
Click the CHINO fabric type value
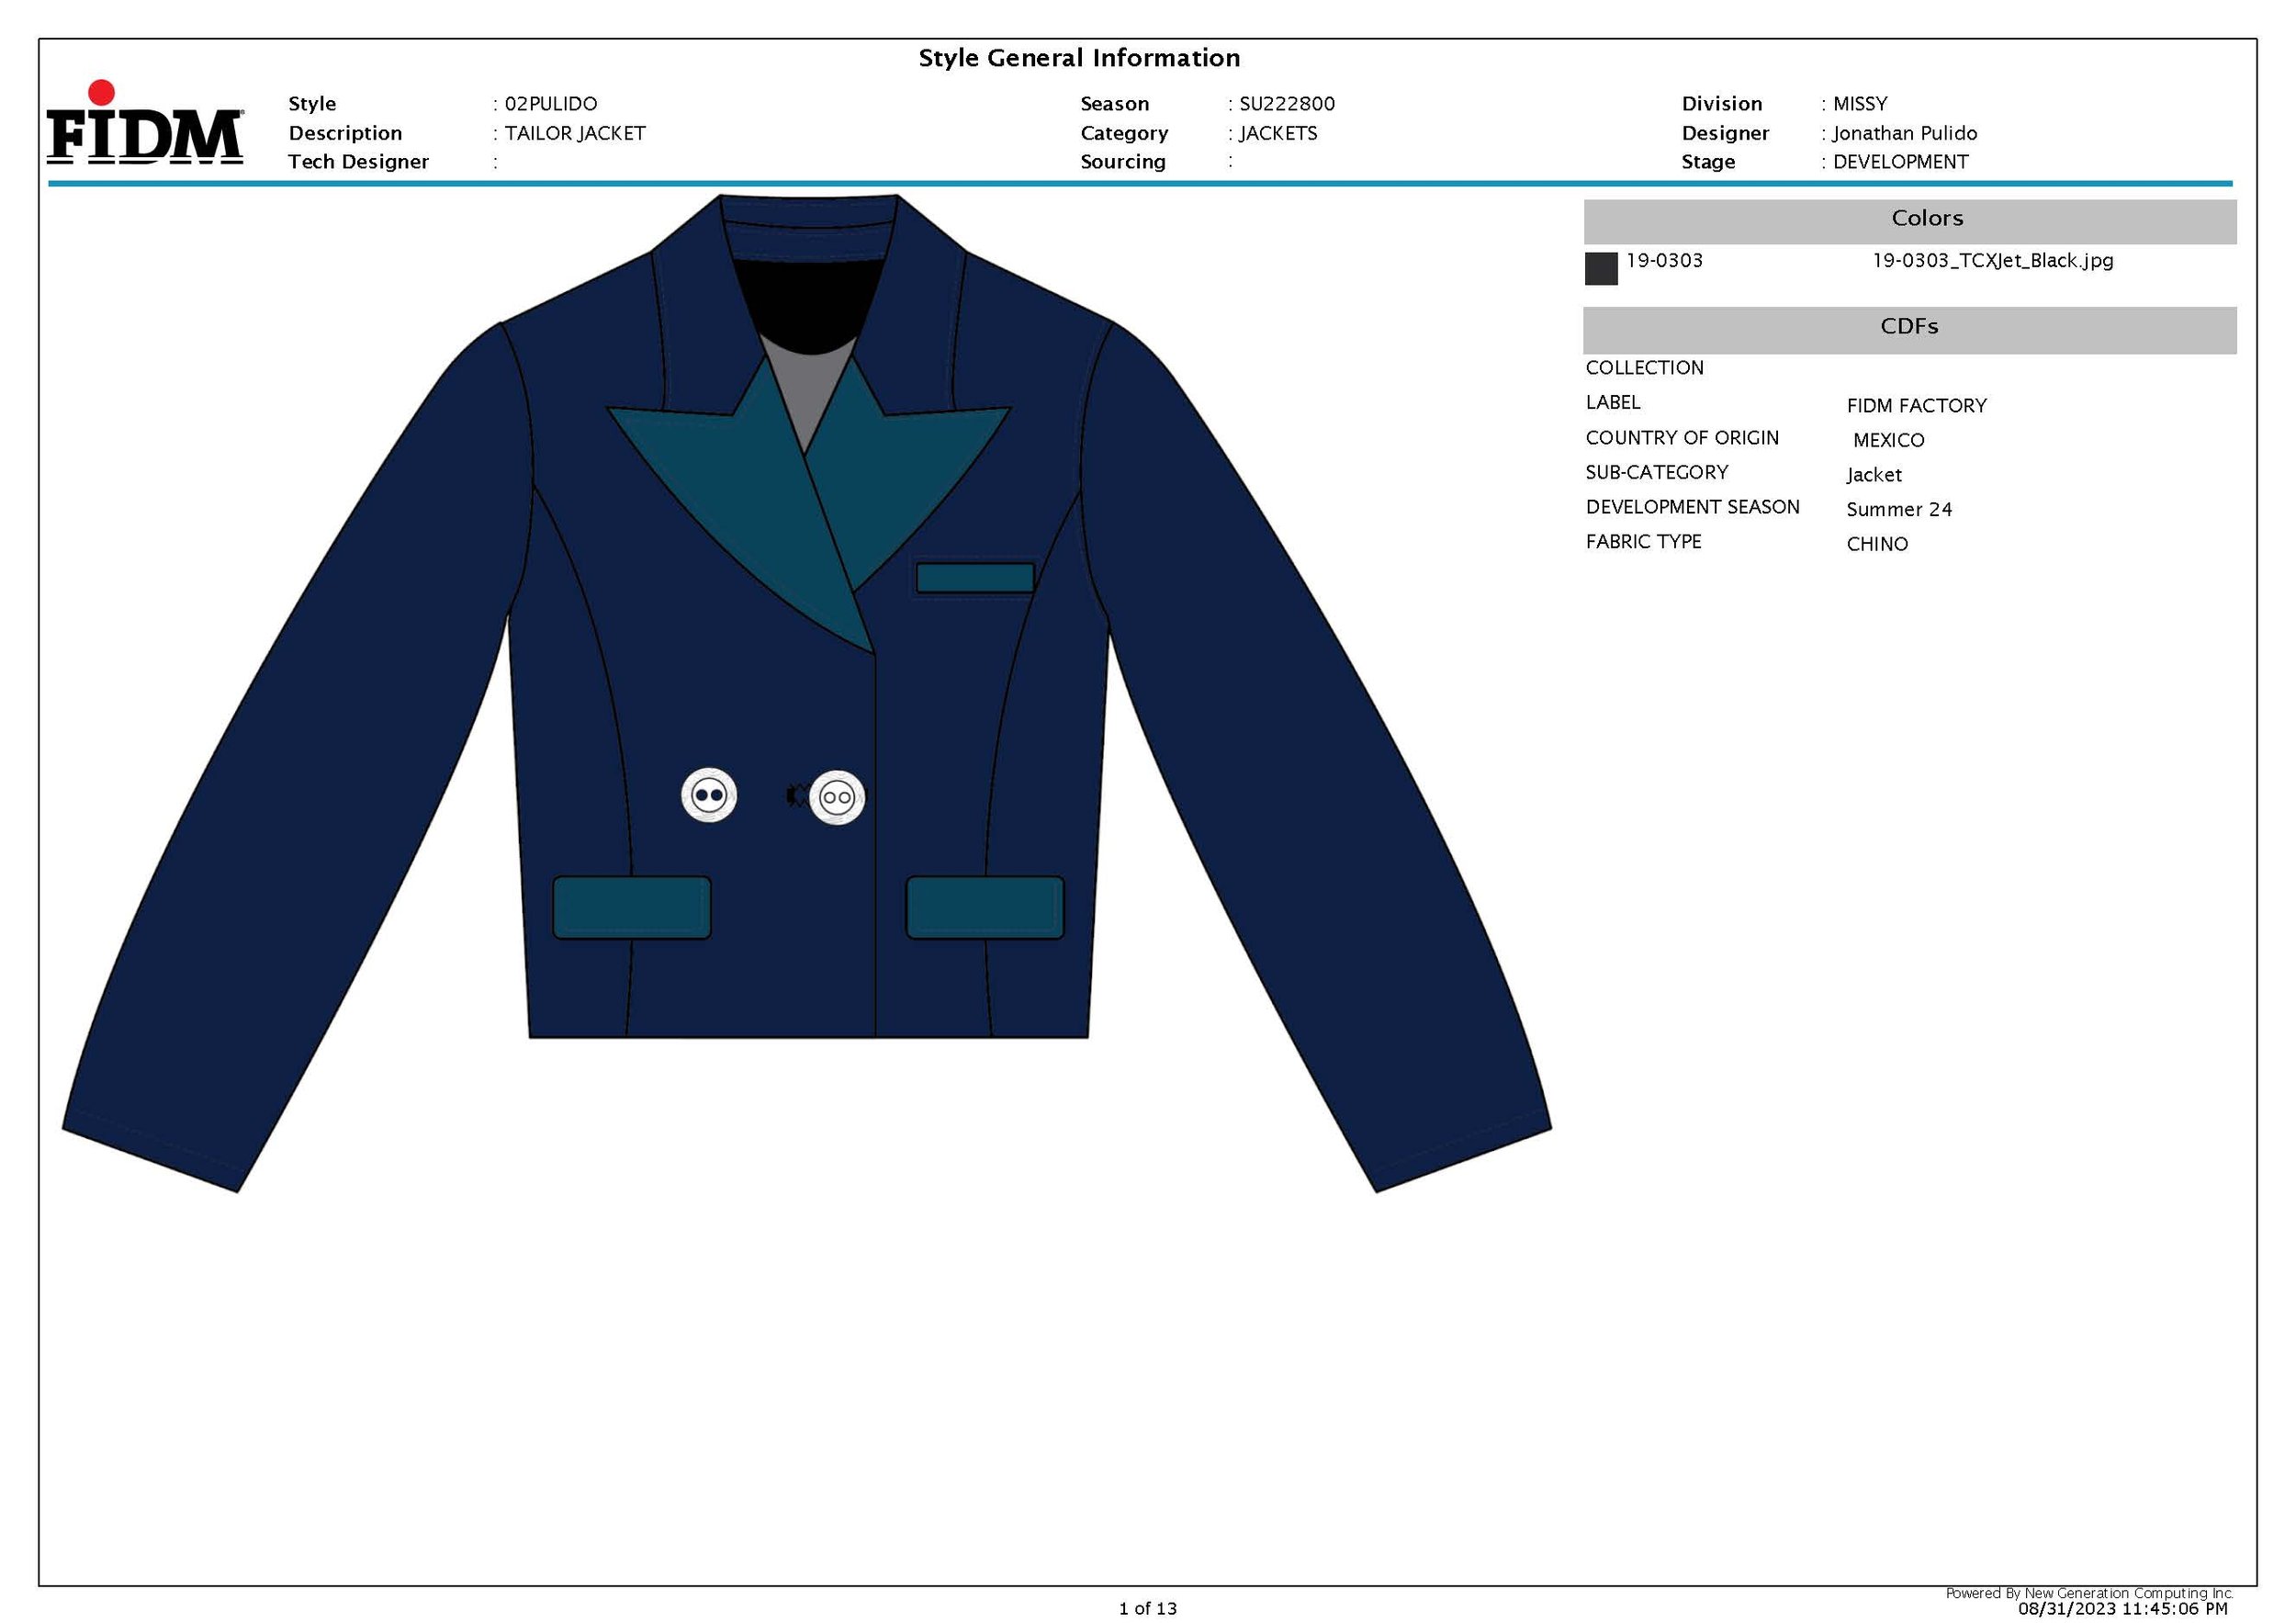(1876, 544)
